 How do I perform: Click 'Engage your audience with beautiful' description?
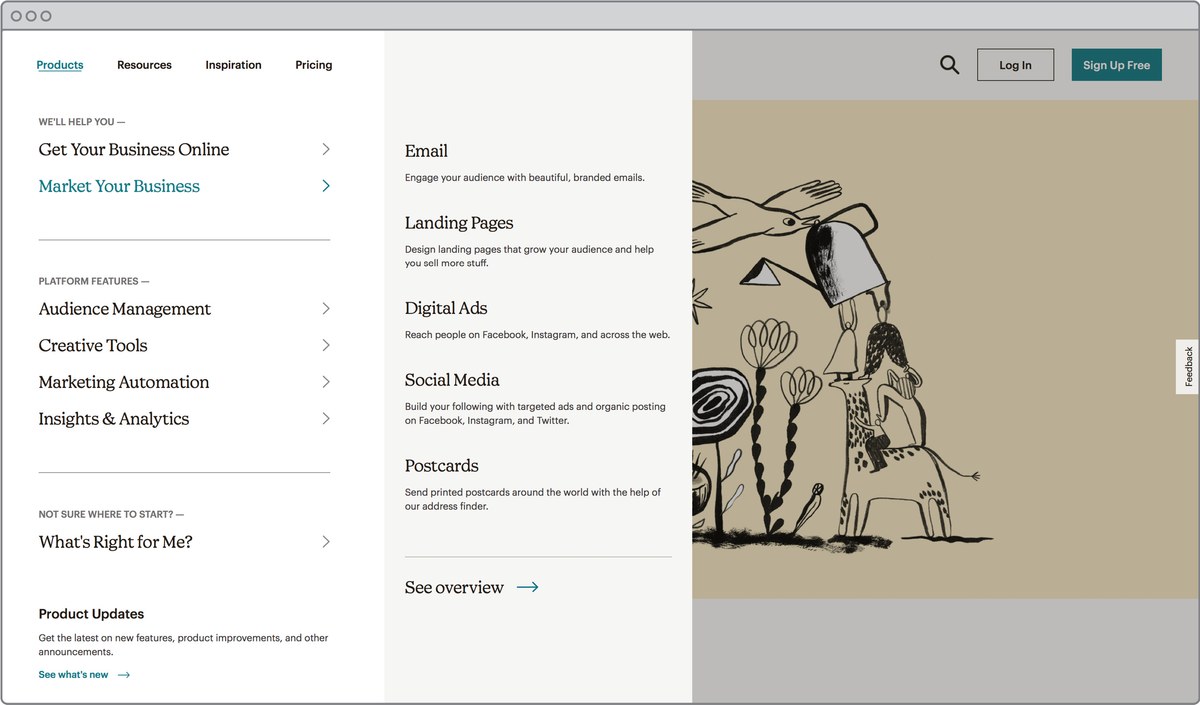525,177
